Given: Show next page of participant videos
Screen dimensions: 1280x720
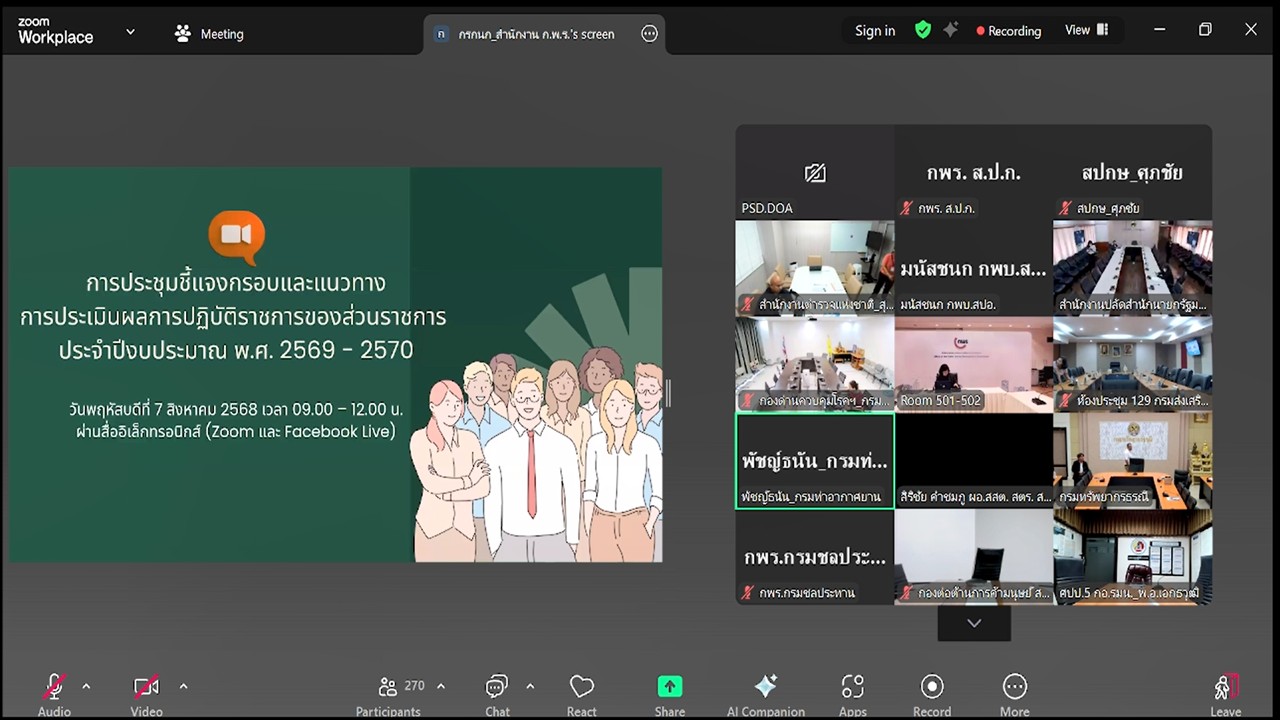Looking at the screenshot, I should [974, 623].
